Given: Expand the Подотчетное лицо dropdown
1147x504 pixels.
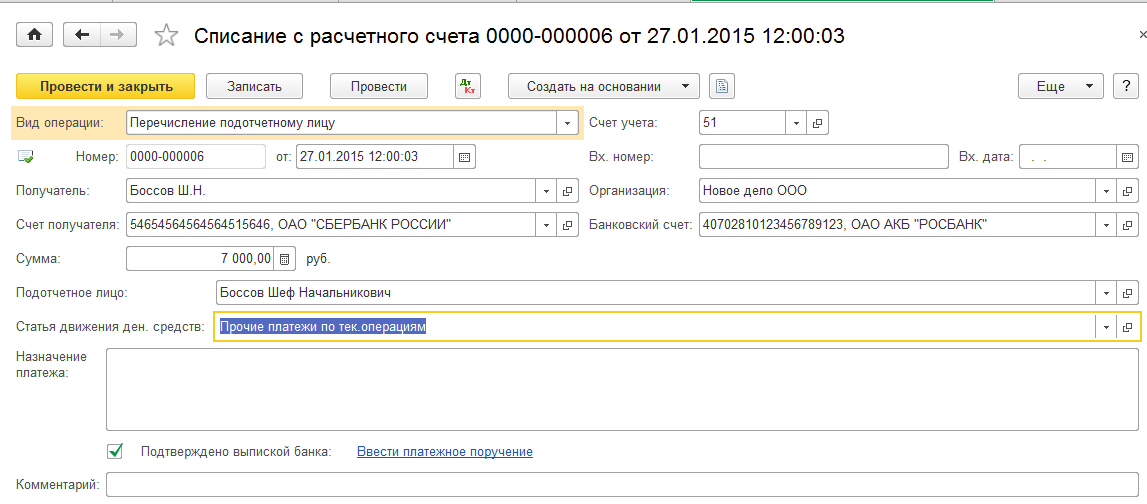Looking at the screenshot, I should coord(1106,293).
